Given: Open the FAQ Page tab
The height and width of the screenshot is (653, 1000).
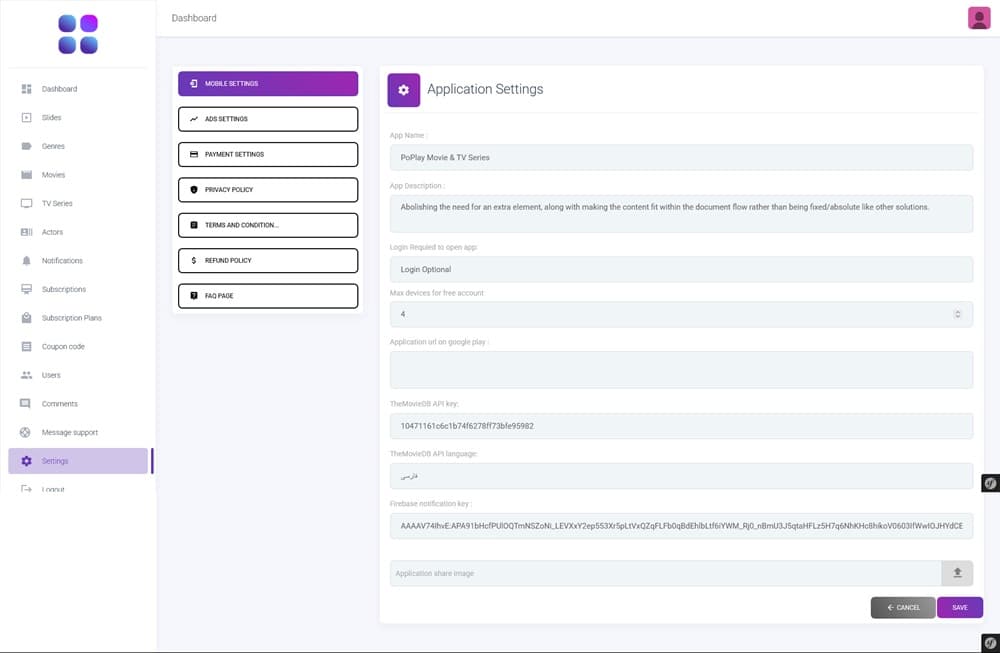Looking at the screenshot, I should tap(267, 296).
